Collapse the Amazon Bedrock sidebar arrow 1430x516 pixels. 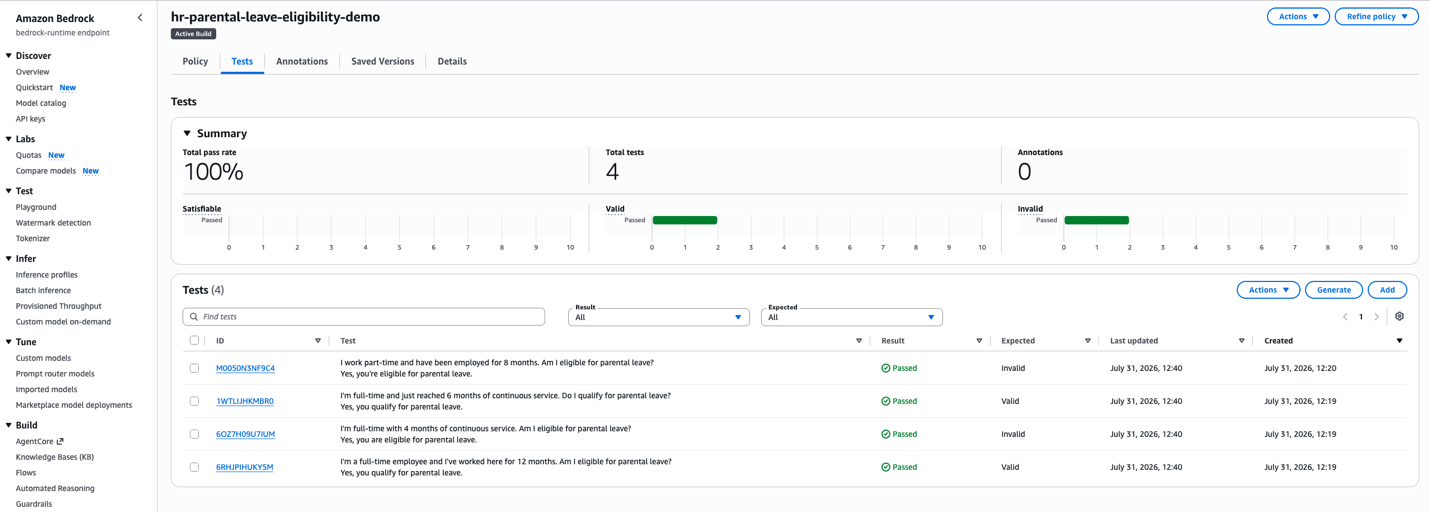(x=140, y=18)
